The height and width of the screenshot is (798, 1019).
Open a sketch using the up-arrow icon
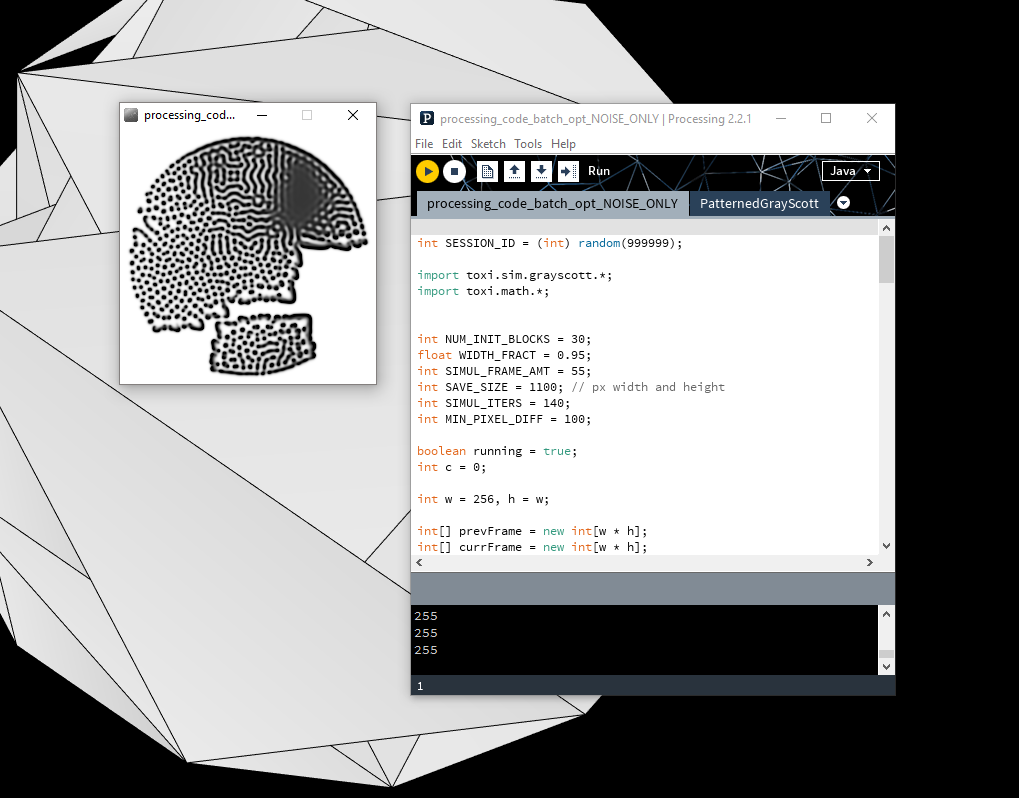514,171
